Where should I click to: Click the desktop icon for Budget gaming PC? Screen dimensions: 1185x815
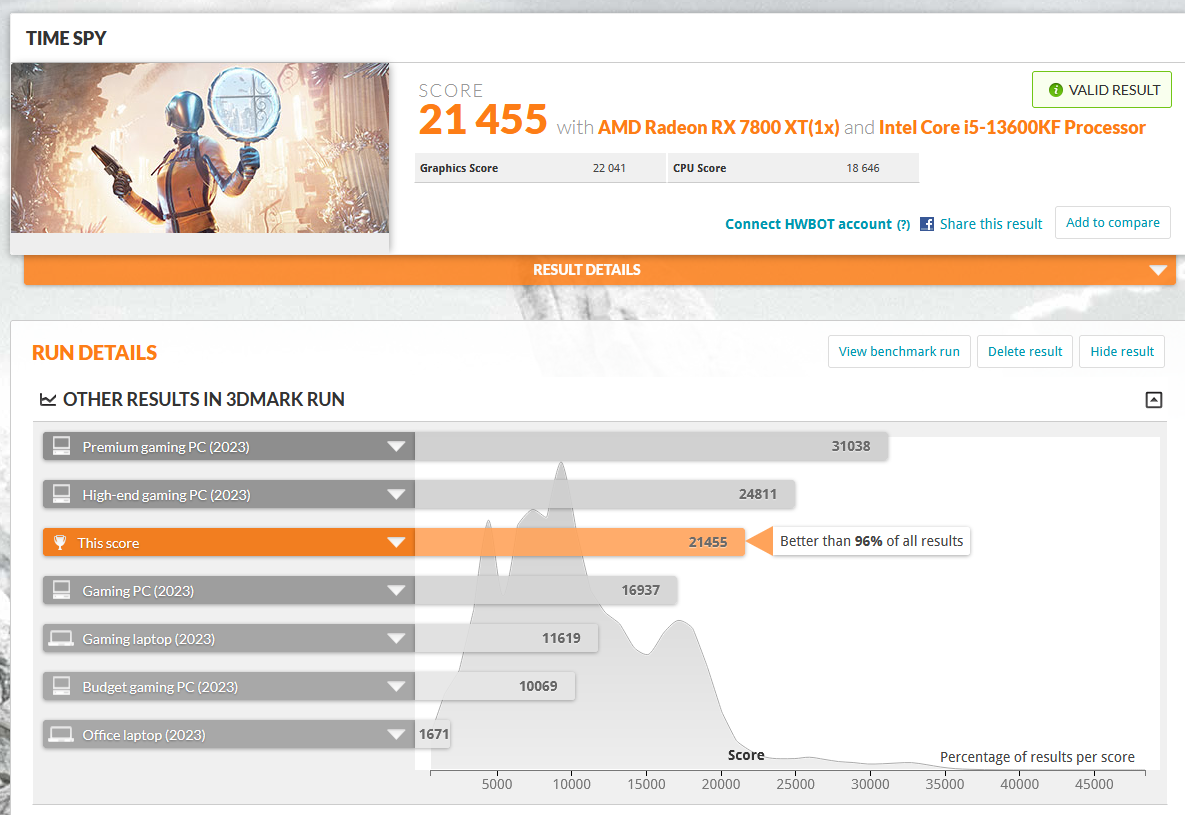[61, 686]
